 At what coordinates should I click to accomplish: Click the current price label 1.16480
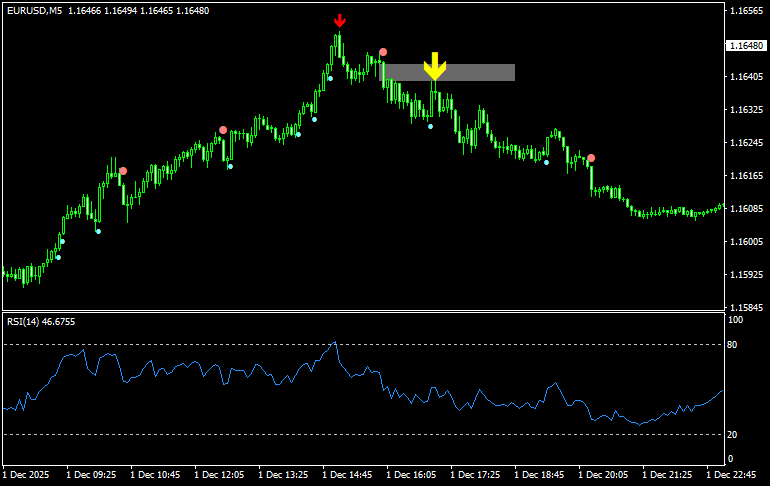coord(746,46)
